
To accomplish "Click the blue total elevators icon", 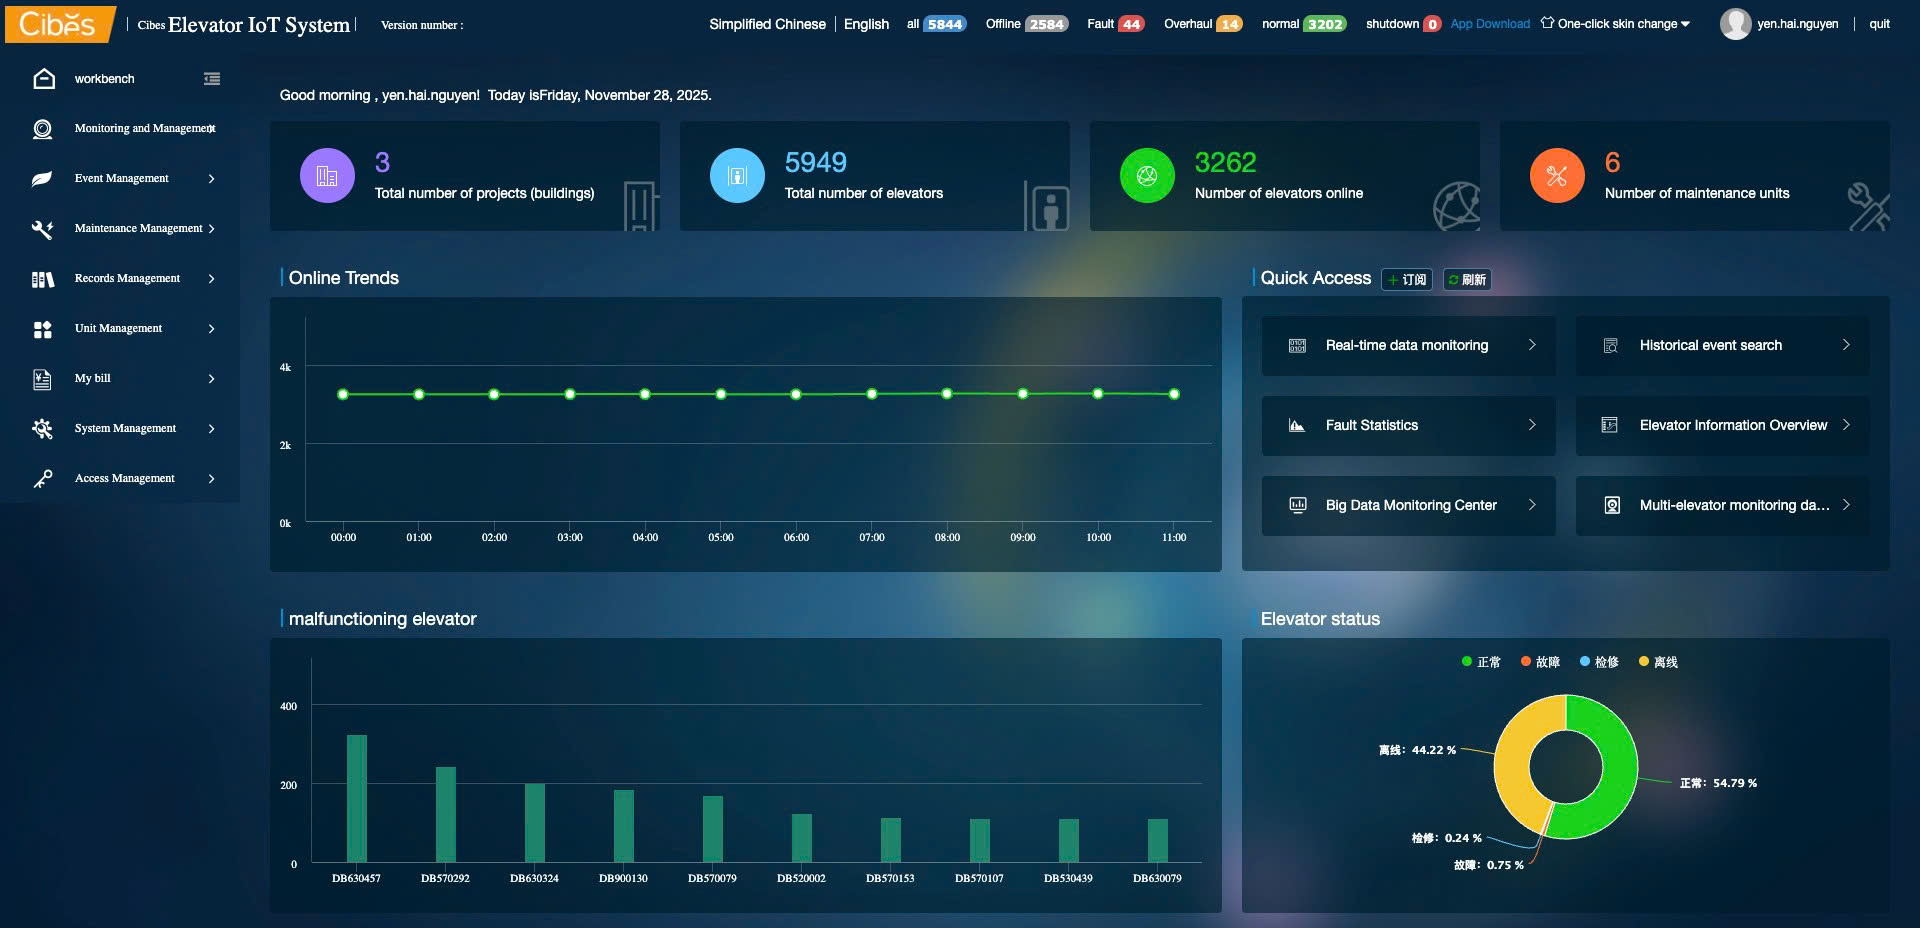I will (737, 176).
